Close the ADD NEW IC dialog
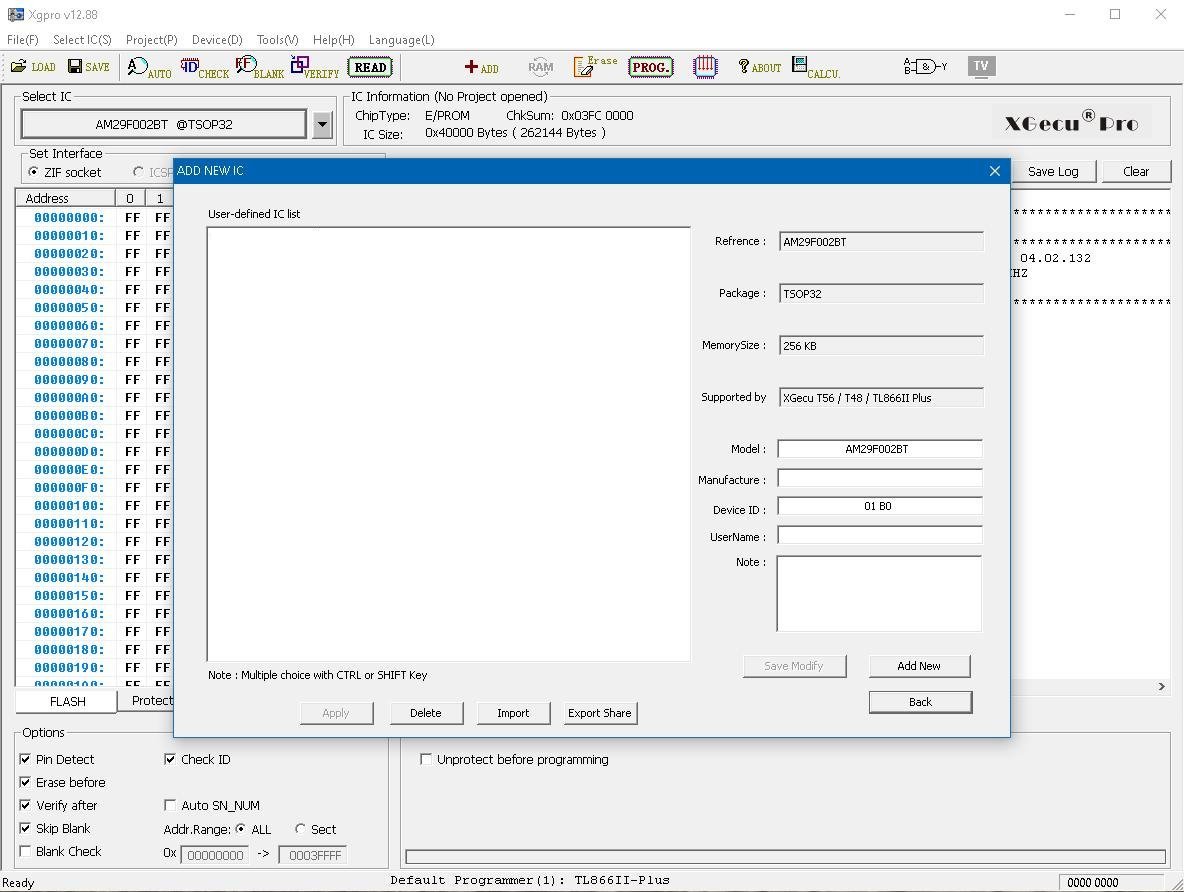Image resolution: width=1184 pixels, height=892 pixels. click(994, 171)
